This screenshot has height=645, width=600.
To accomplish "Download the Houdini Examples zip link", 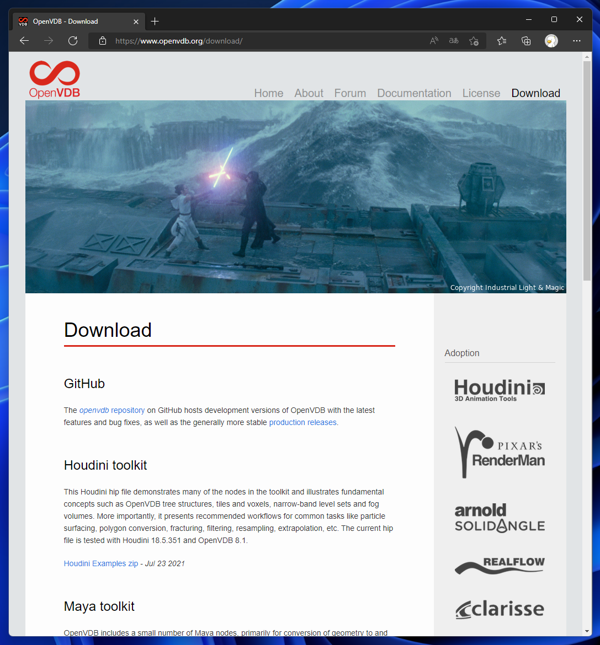I will (x=101, y=563).
